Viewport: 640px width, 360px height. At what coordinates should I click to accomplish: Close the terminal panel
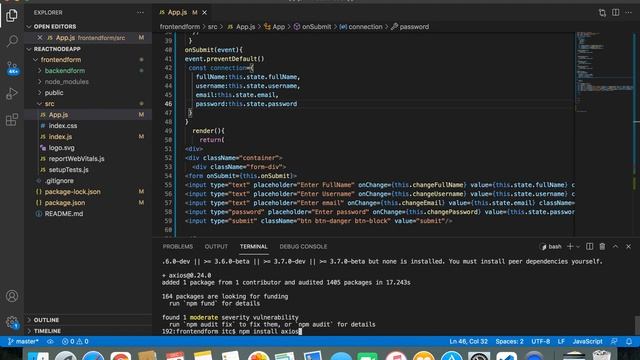pyautogui.click(x=629, y=247)
